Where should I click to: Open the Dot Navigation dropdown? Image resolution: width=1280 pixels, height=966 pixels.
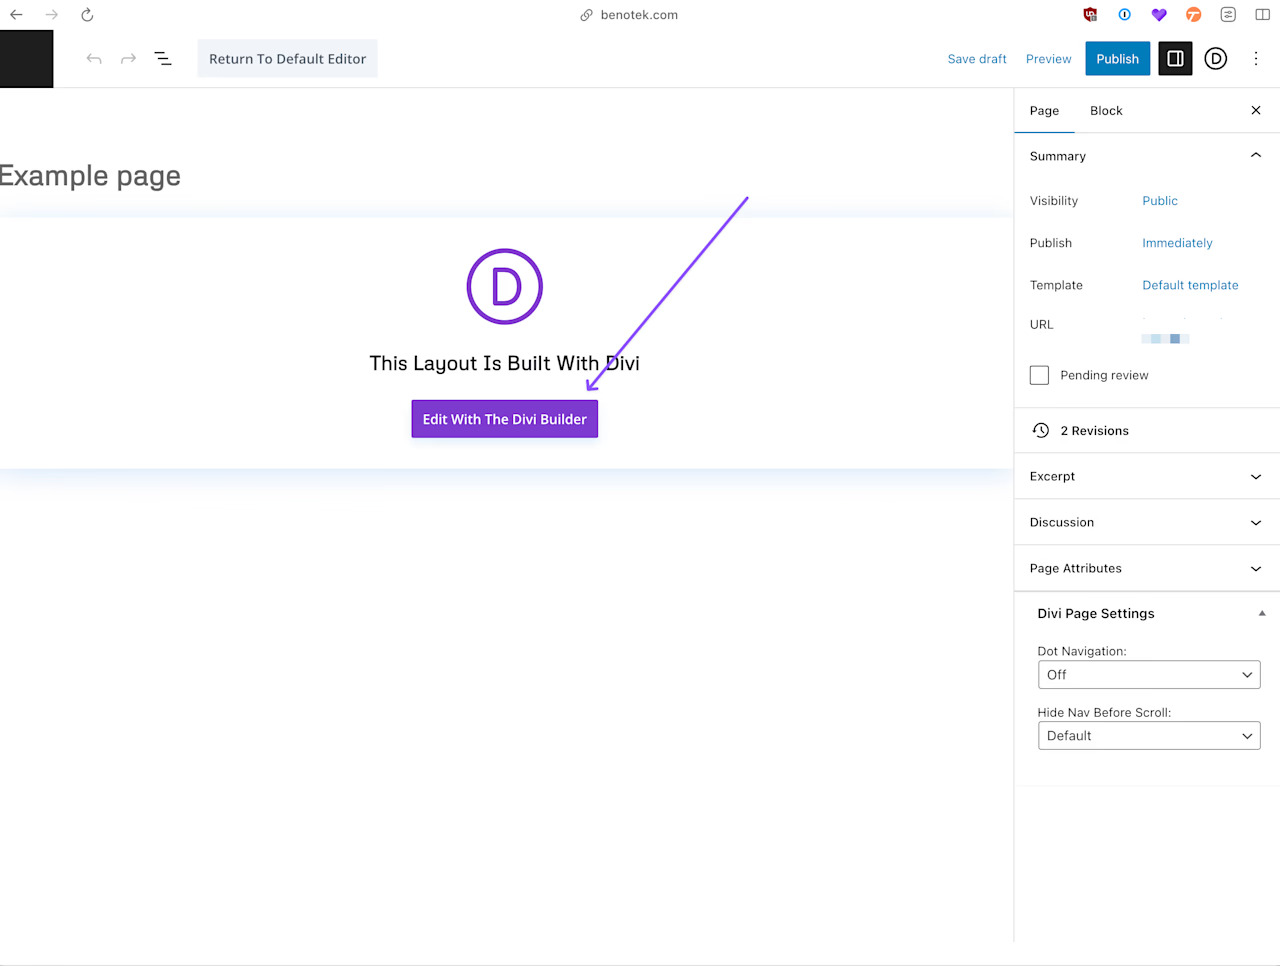pyautogui.click(x=1148, y=675)
